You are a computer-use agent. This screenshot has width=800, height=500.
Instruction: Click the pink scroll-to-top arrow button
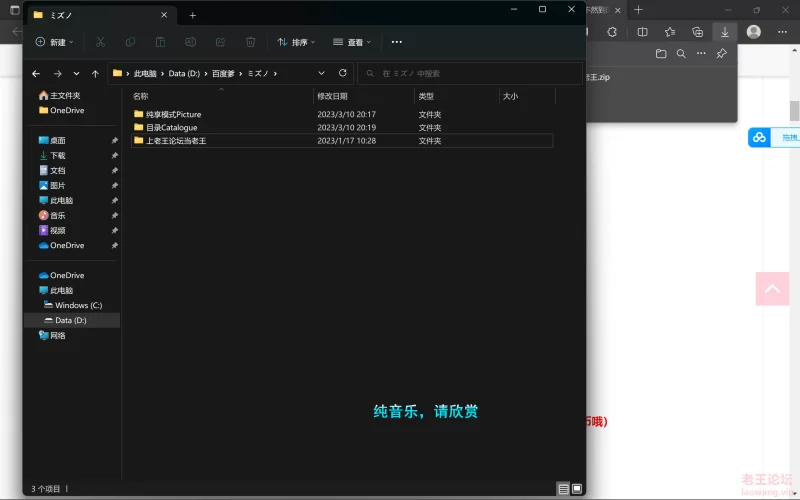773,289
